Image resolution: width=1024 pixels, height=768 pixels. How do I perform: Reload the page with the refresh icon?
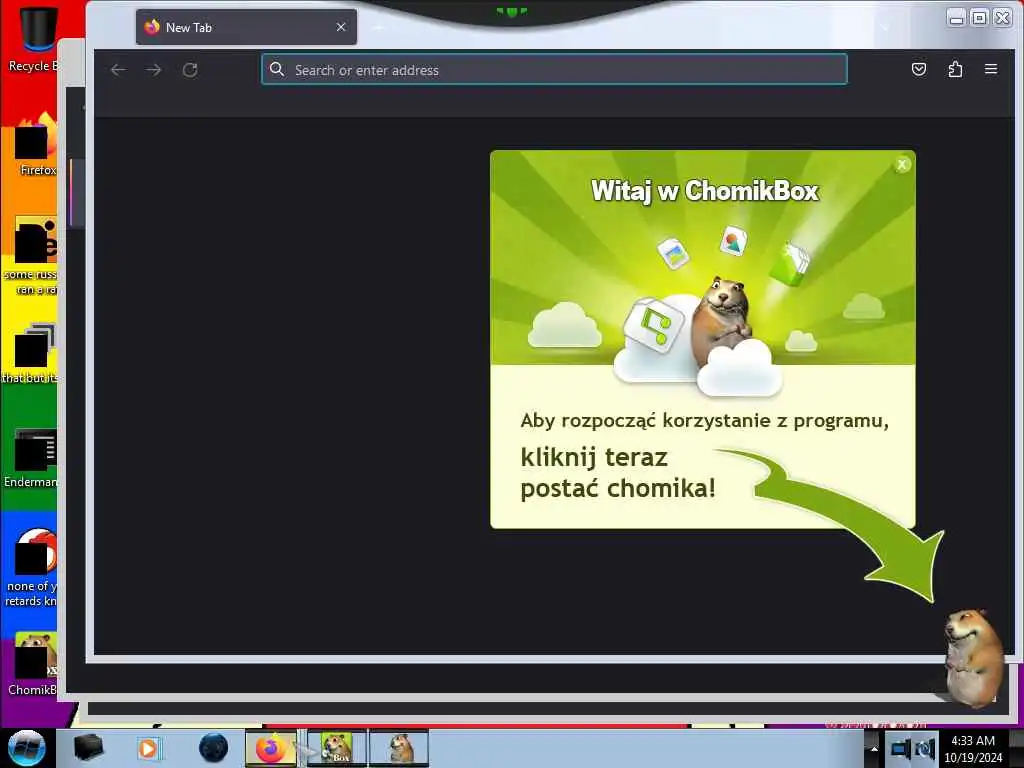pyautogui.click(x=190, y=70)
